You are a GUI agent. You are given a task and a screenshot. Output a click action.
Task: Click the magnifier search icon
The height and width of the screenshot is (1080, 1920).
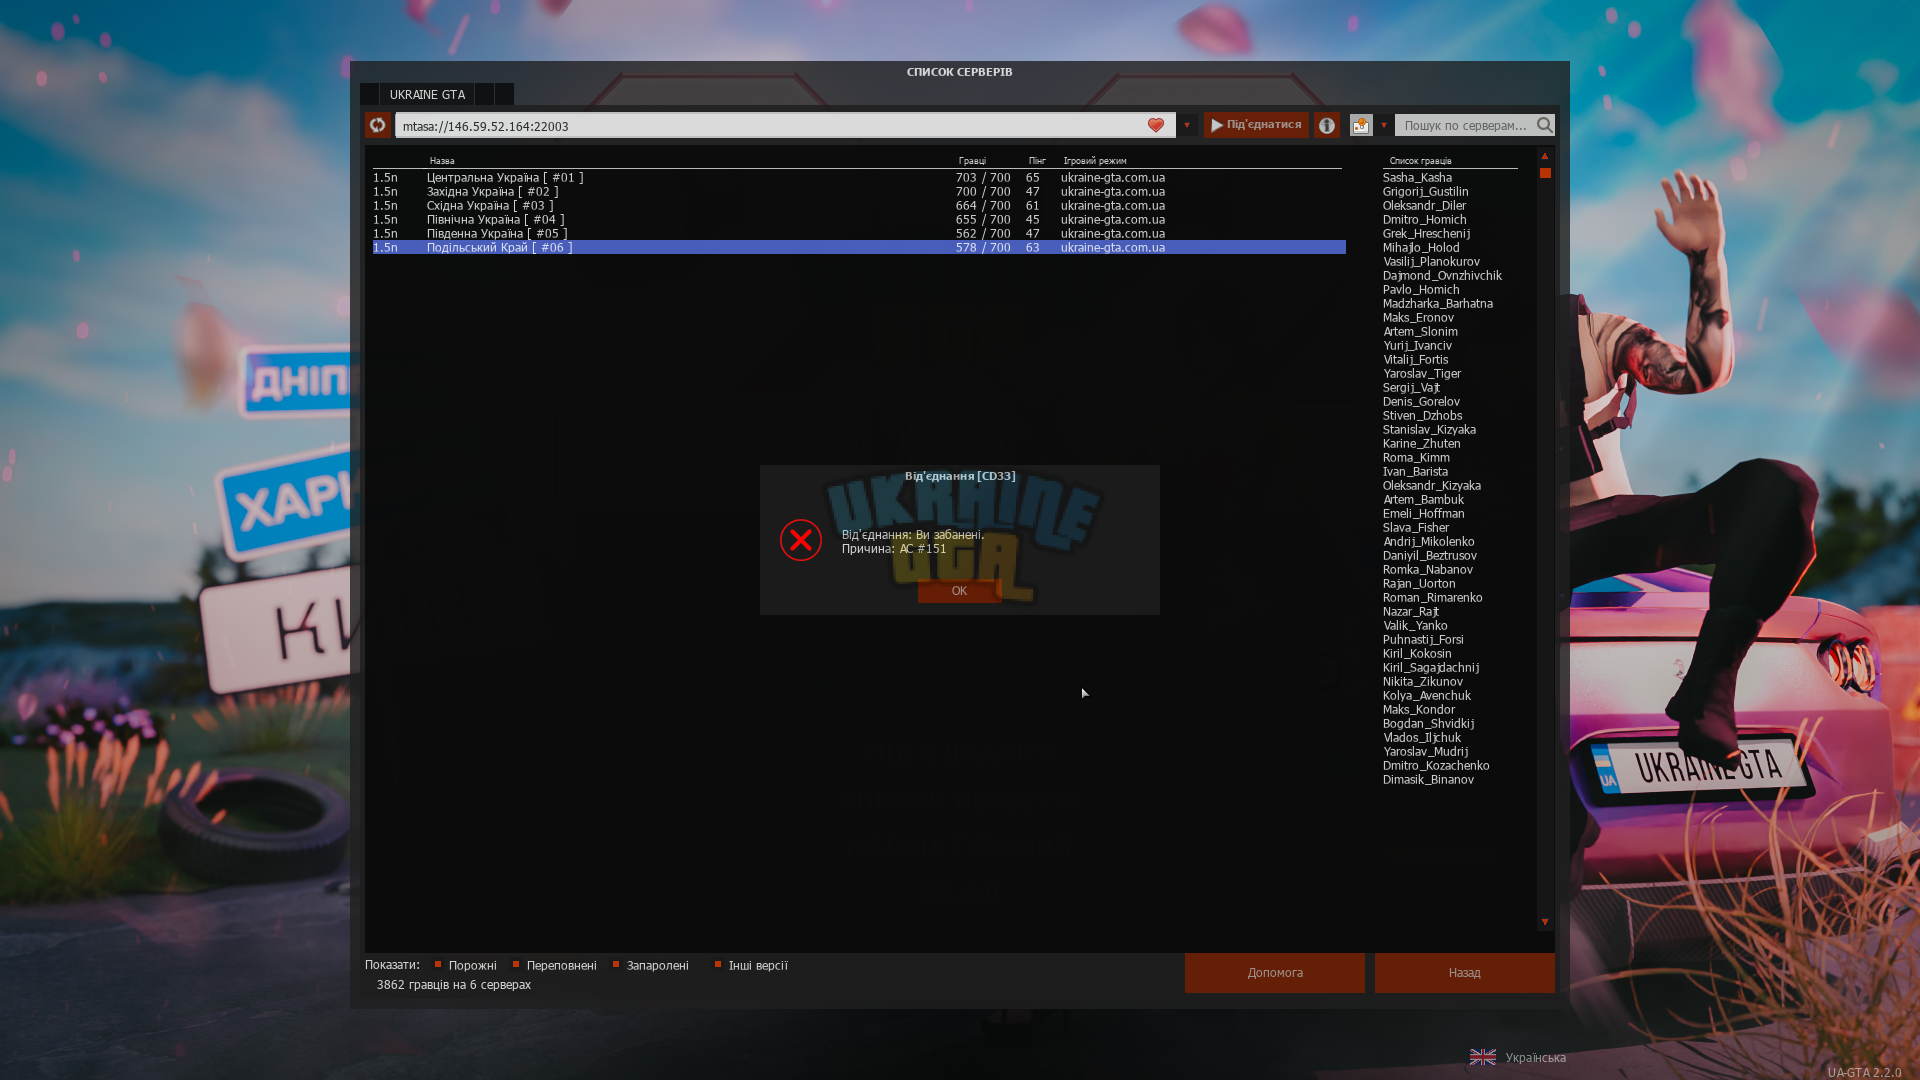click(1545, 125)
